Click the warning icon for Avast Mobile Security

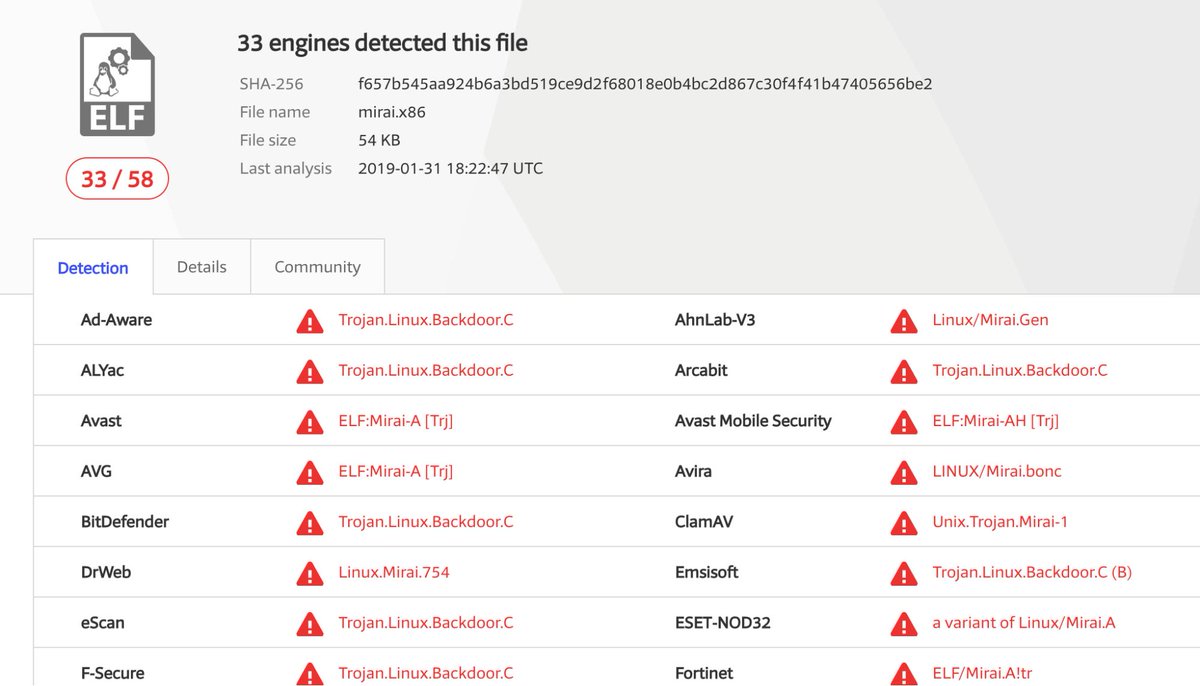pos(904,422)
